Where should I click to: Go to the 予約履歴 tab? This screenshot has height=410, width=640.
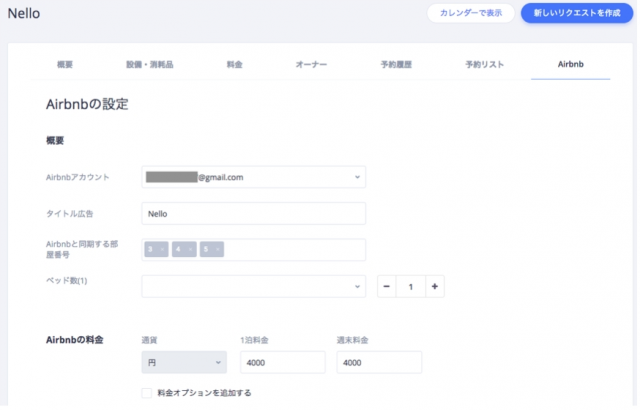396,64
